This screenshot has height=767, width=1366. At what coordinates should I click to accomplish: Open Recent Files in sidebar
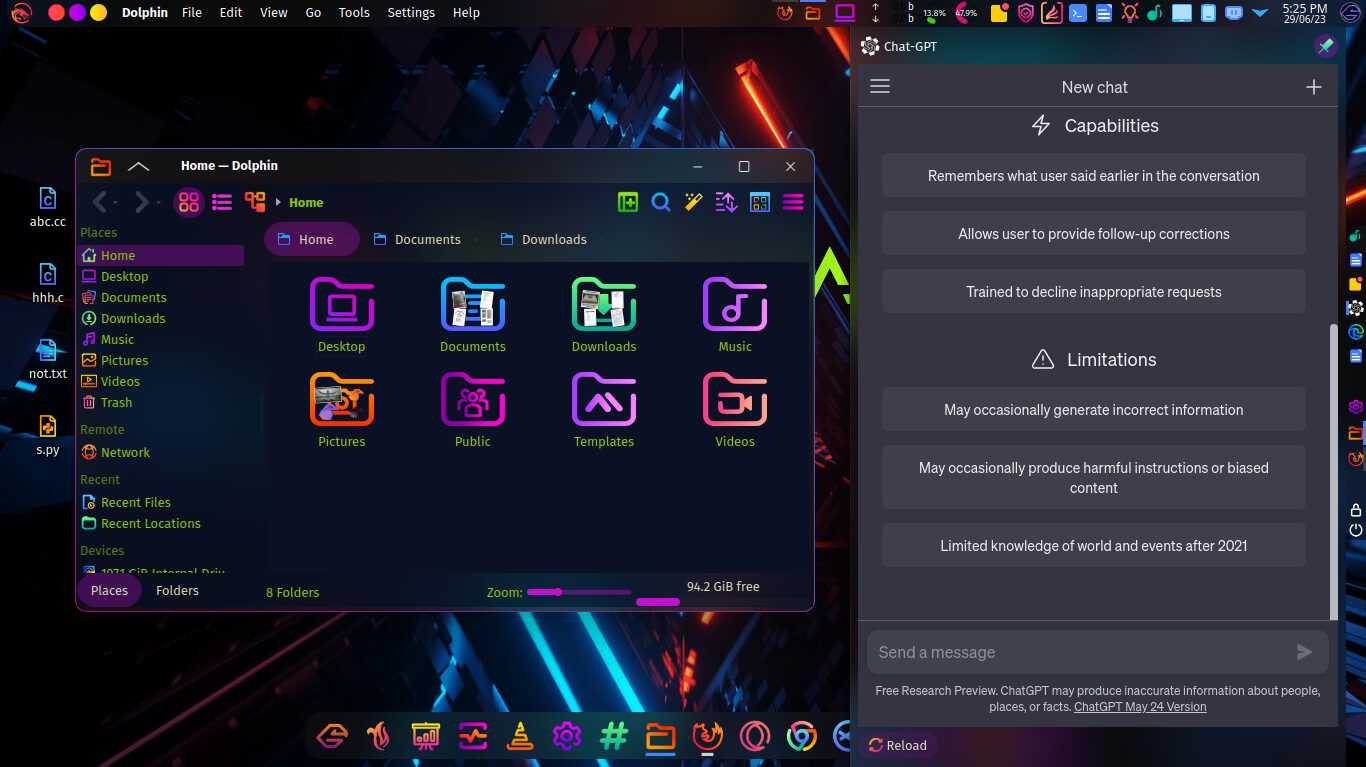(160, 503)
